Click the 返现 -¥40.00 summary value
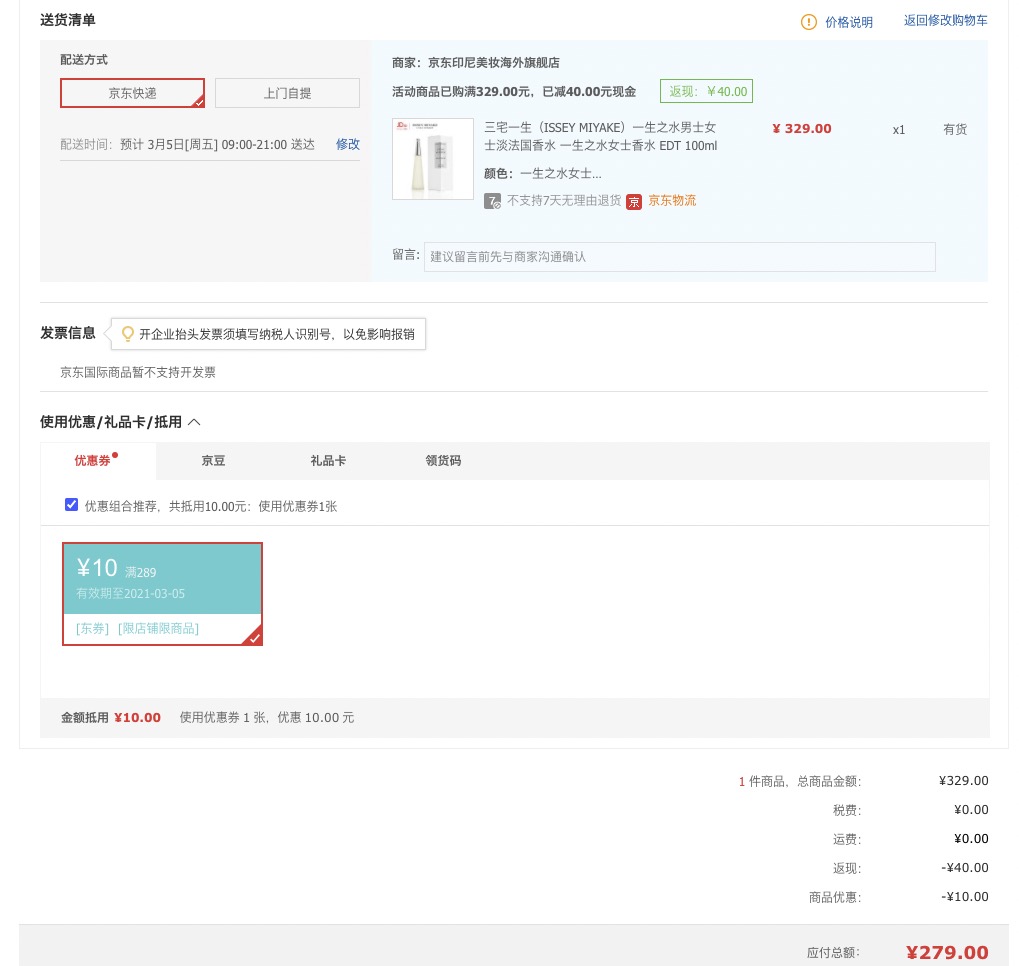The width and height of the screenshot is (1019, 966). click(964, 868)
